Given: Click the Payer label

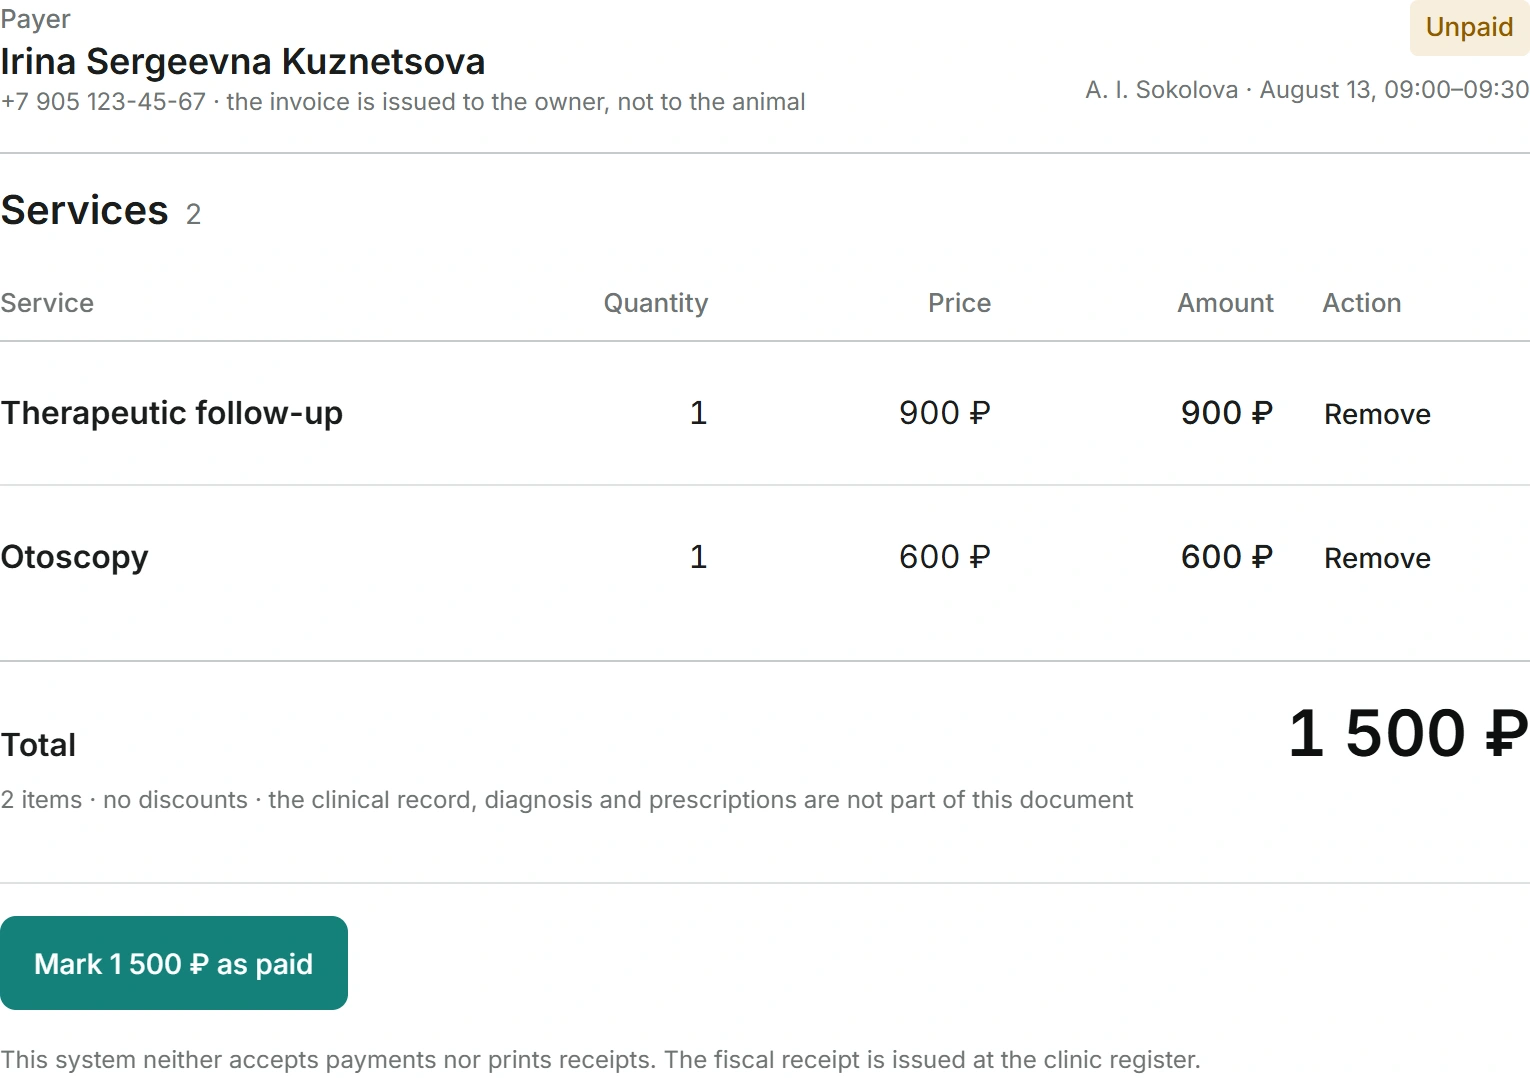Looking at the screenshot, I should click(x=36, y=19).
